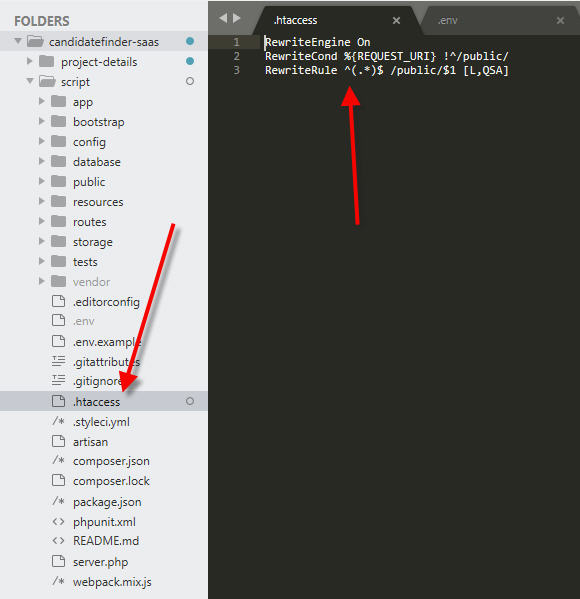The height and width of the screenshot is (599, 580).
Task: Click the vendor folder icon
Action: (58, 281)
